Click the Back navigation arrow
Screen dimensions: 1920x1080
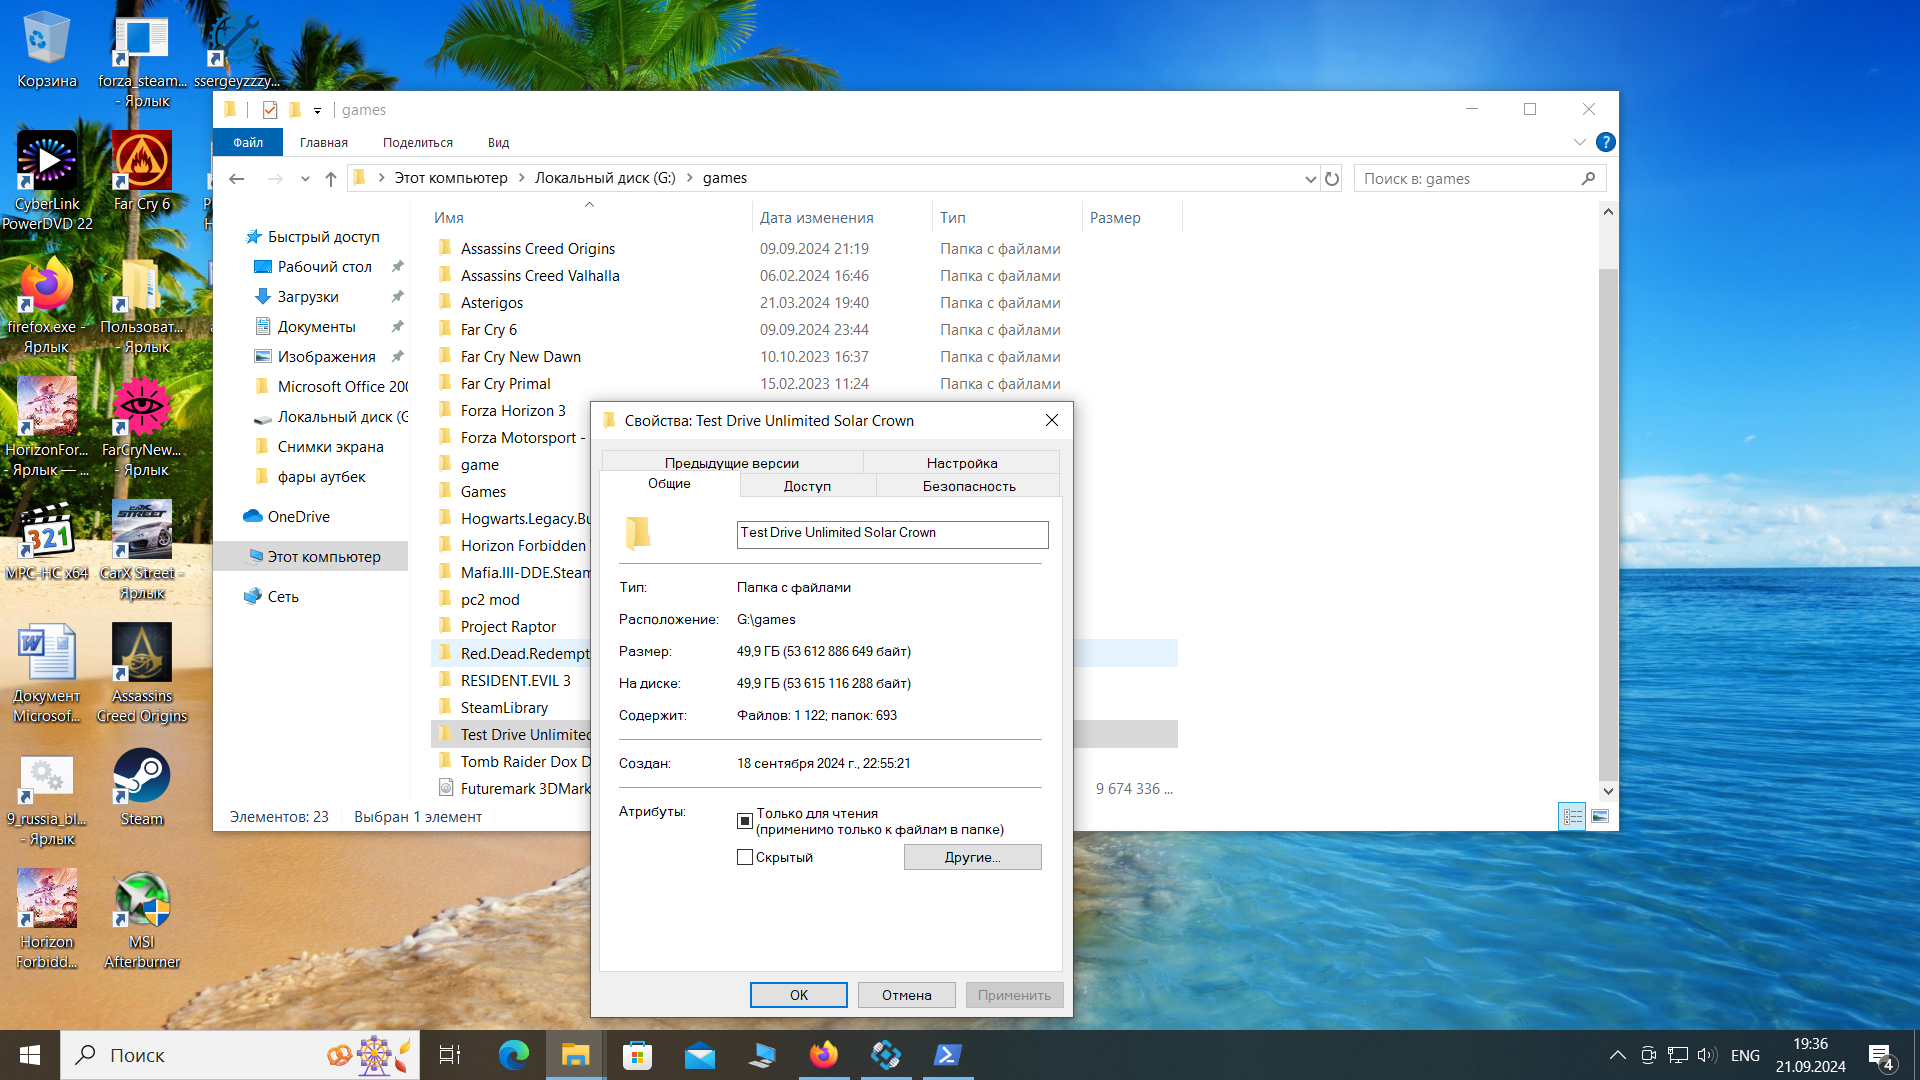tap(237, 179)
